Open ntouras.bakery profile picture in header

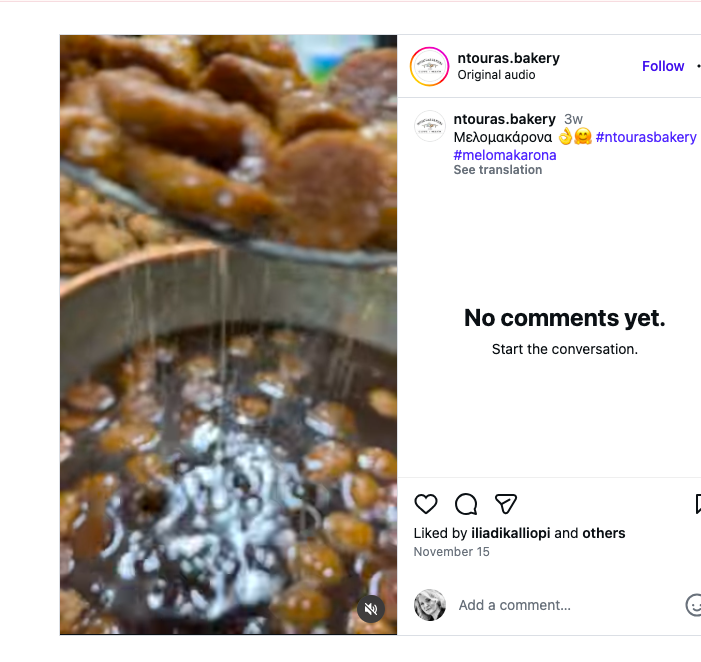[x=430, y=66]
